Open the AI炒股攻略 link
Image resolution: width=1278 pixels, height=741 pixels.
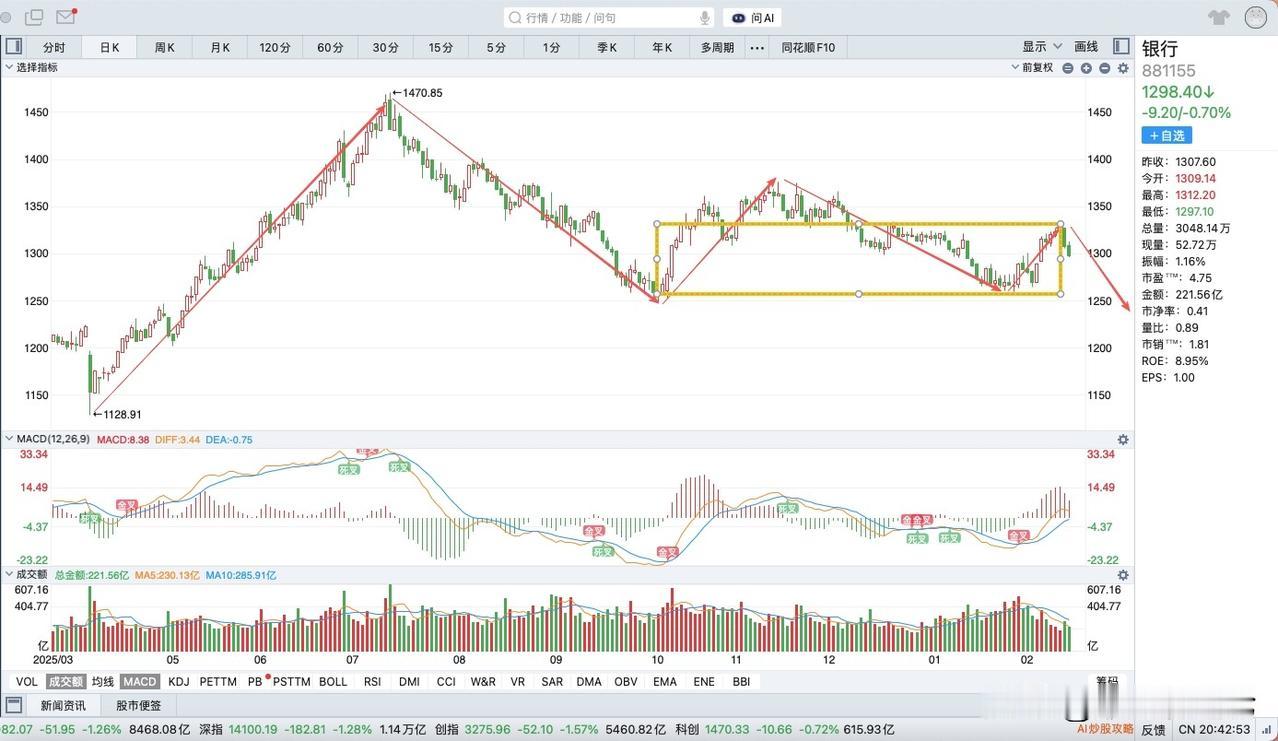coord(1105,730)
